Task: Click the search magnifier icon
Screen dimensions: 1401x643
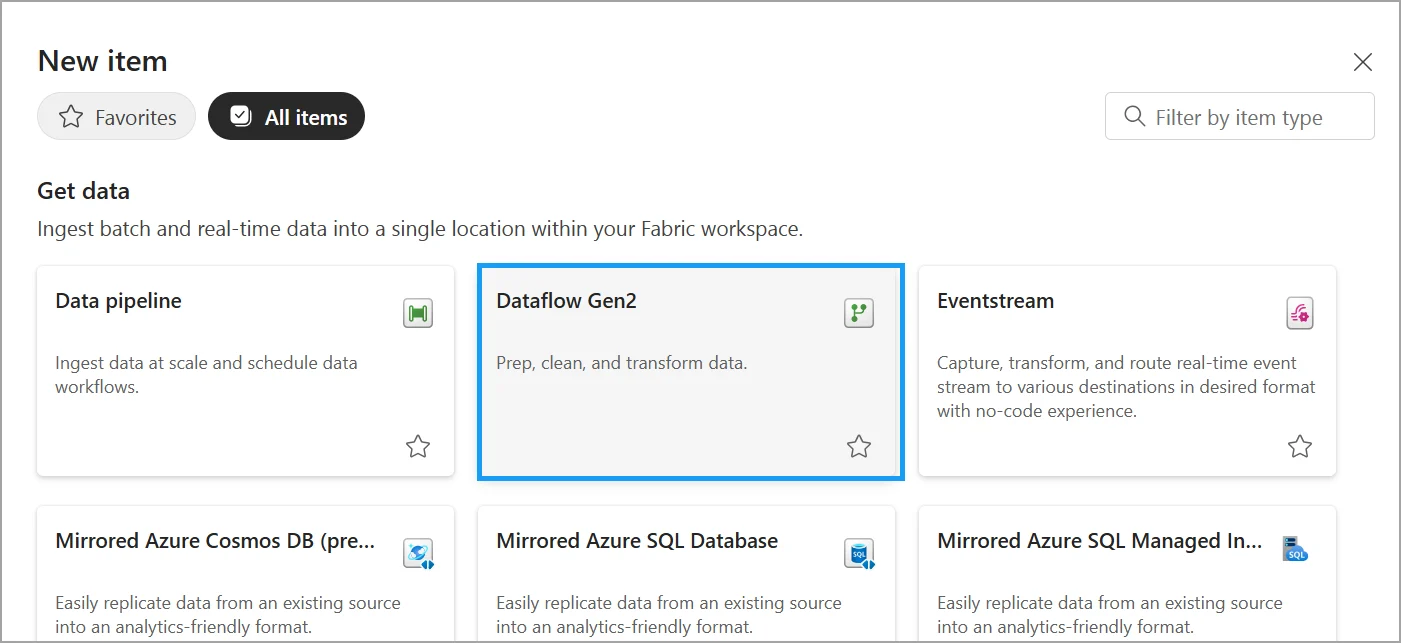Action: point(1134,117)
